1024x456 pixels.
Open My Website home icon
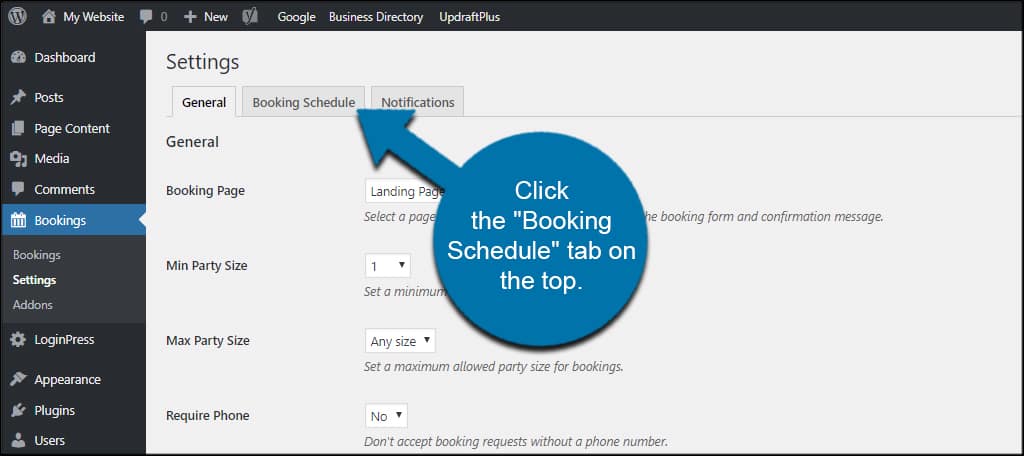(49, 17)
